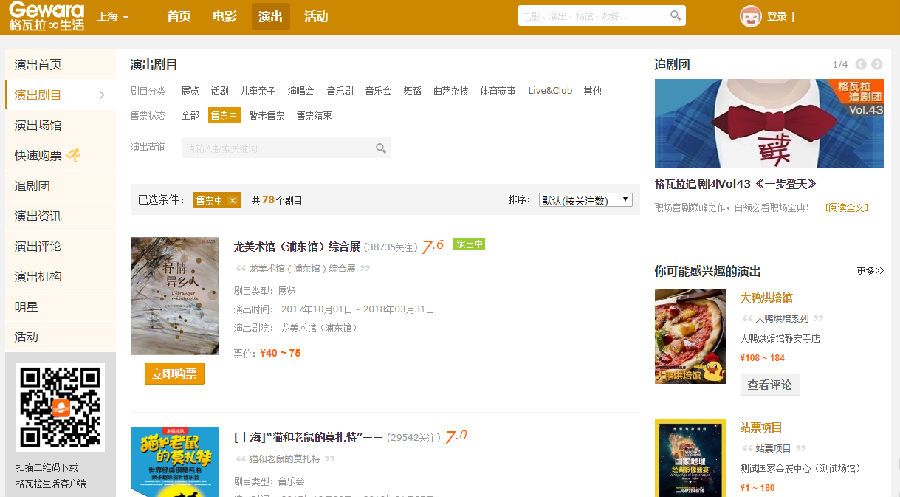Image resolution: width=900 pixels, height=497 pixels.
Task: Click the 阅读全文 read-more link
Action: [847, 207]
